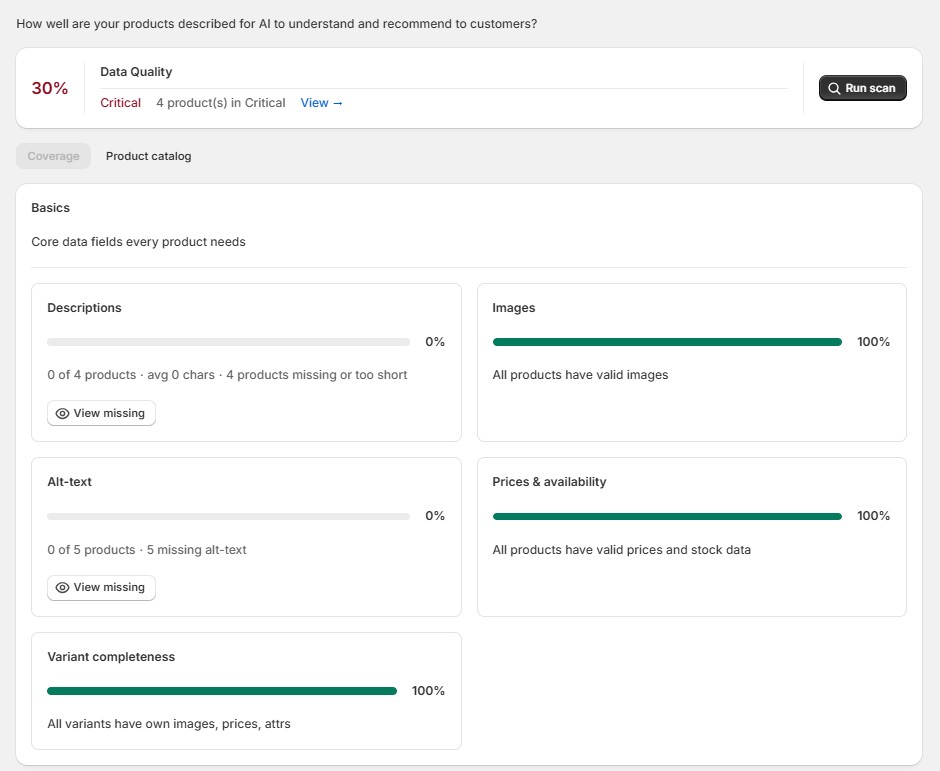Click the Descriptions 0% progress bar

pyautogui.click(x=228, y=342)
